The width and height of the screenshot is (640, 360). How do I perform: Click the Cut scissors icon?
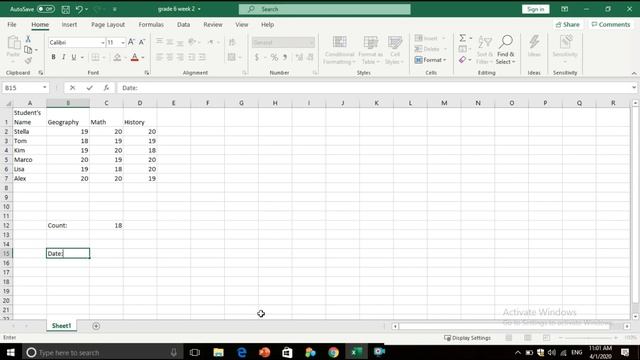tap(28, 39)
